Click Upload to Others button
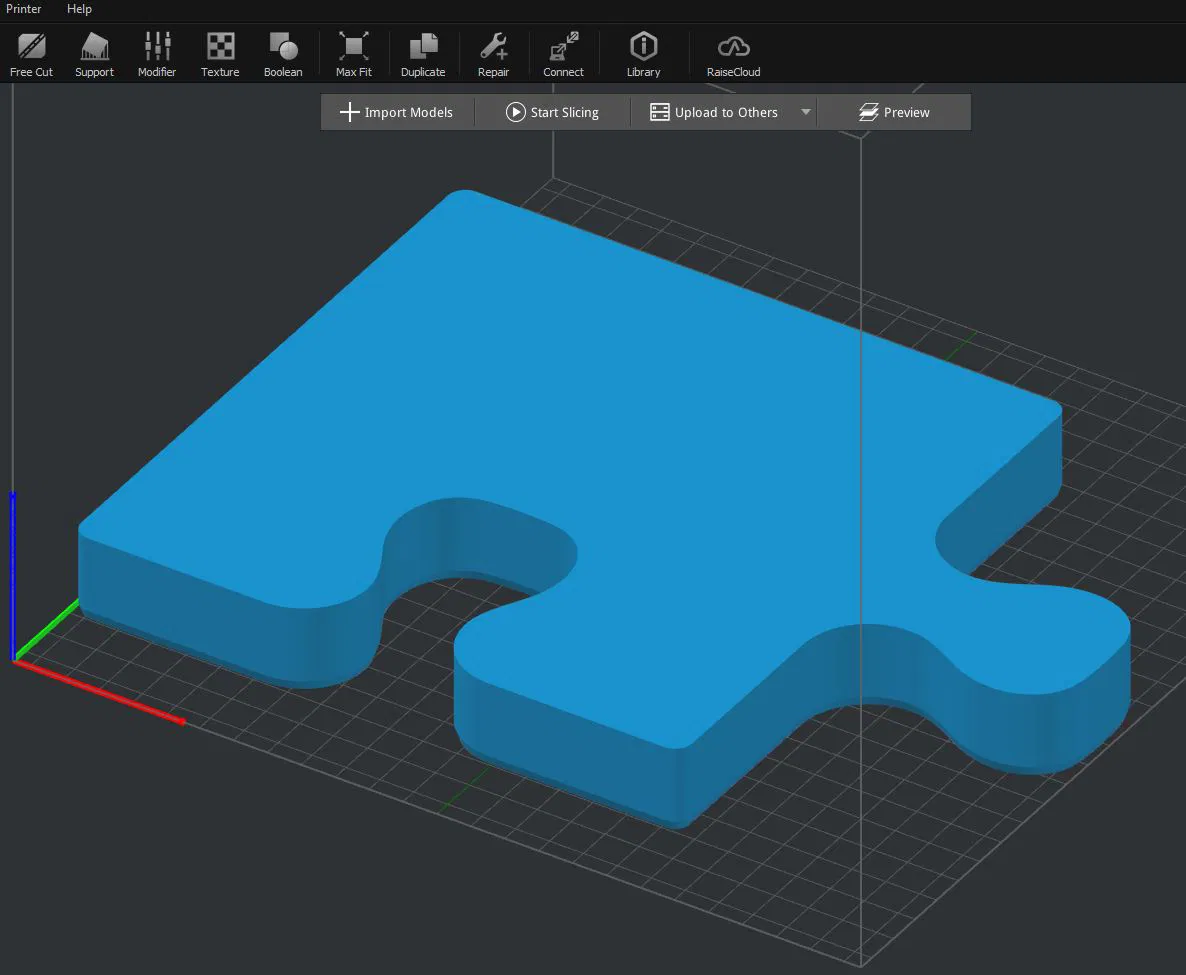The width and height of the screenshot is (1186, 975). click(x=714, y=112)
